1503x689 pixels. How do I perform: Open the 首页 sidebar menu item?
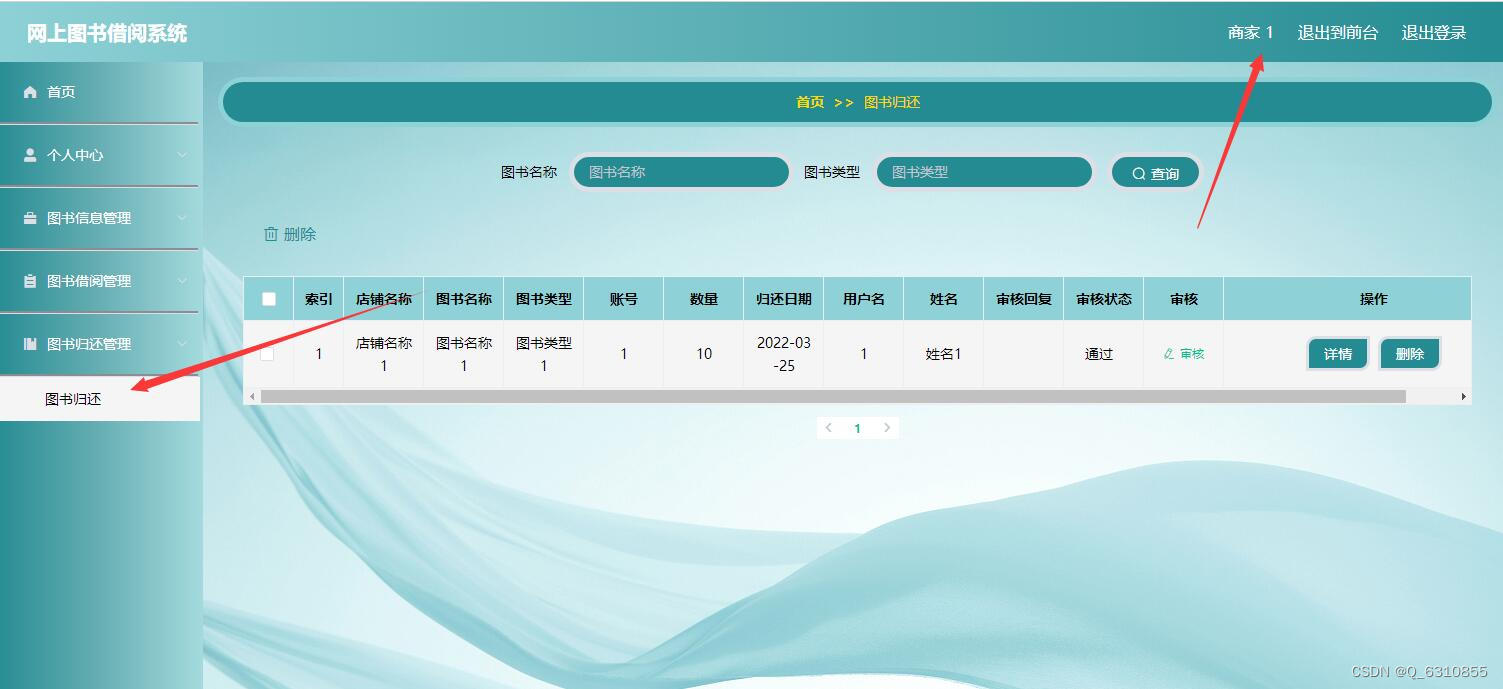point(100,92)
